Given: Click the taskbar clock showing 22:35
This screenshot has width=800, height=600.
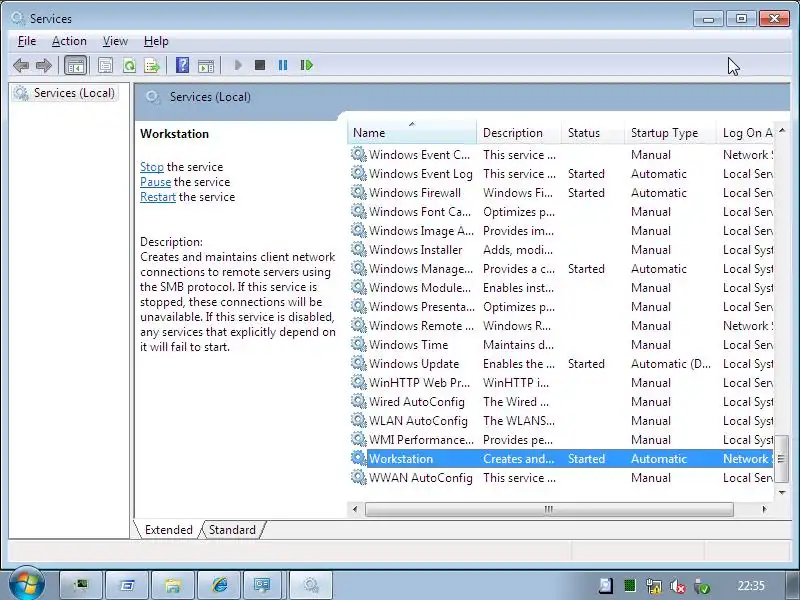Looking at the screenshot, I should (751, 585).
